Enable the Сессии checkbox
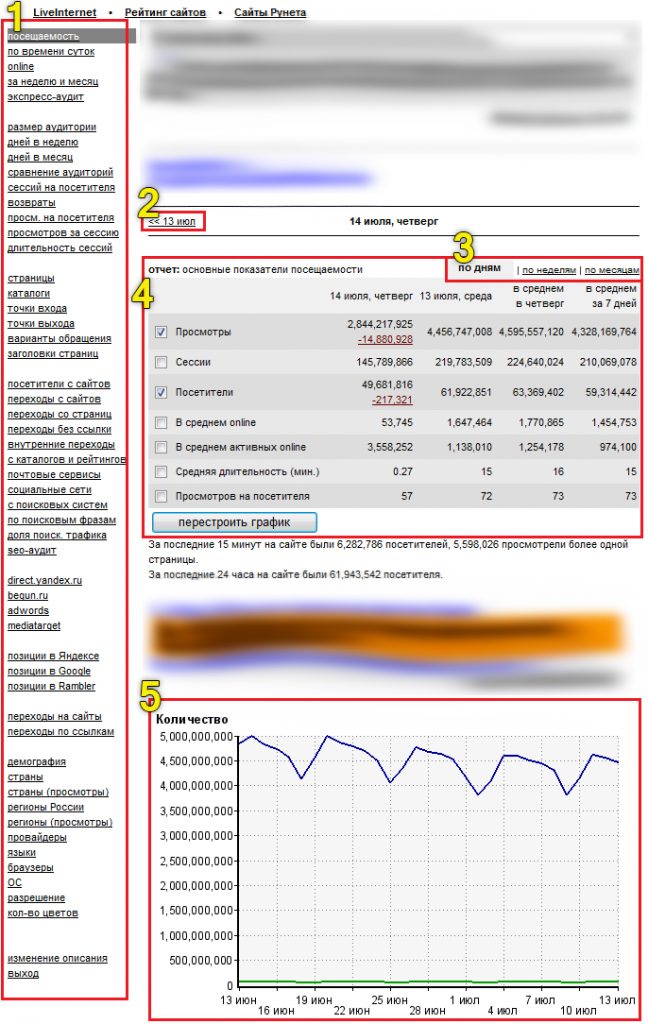This screenshot has height=1024, width=648. pyautogui.click(x=162, y=362)
